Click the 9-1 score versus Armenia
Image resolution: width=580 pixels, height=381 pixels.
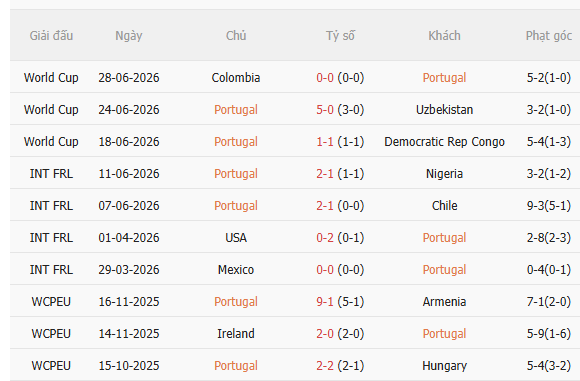pyautogui.click(x=325, y=302)
